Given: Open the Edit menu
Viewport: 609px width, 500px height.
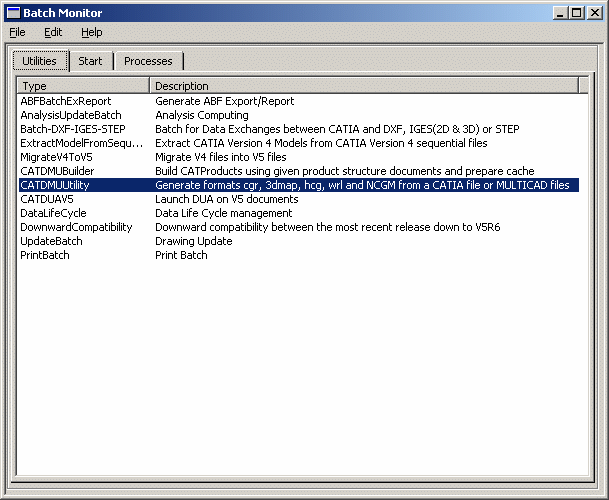Looking at the screenshot, I should 53,32.
